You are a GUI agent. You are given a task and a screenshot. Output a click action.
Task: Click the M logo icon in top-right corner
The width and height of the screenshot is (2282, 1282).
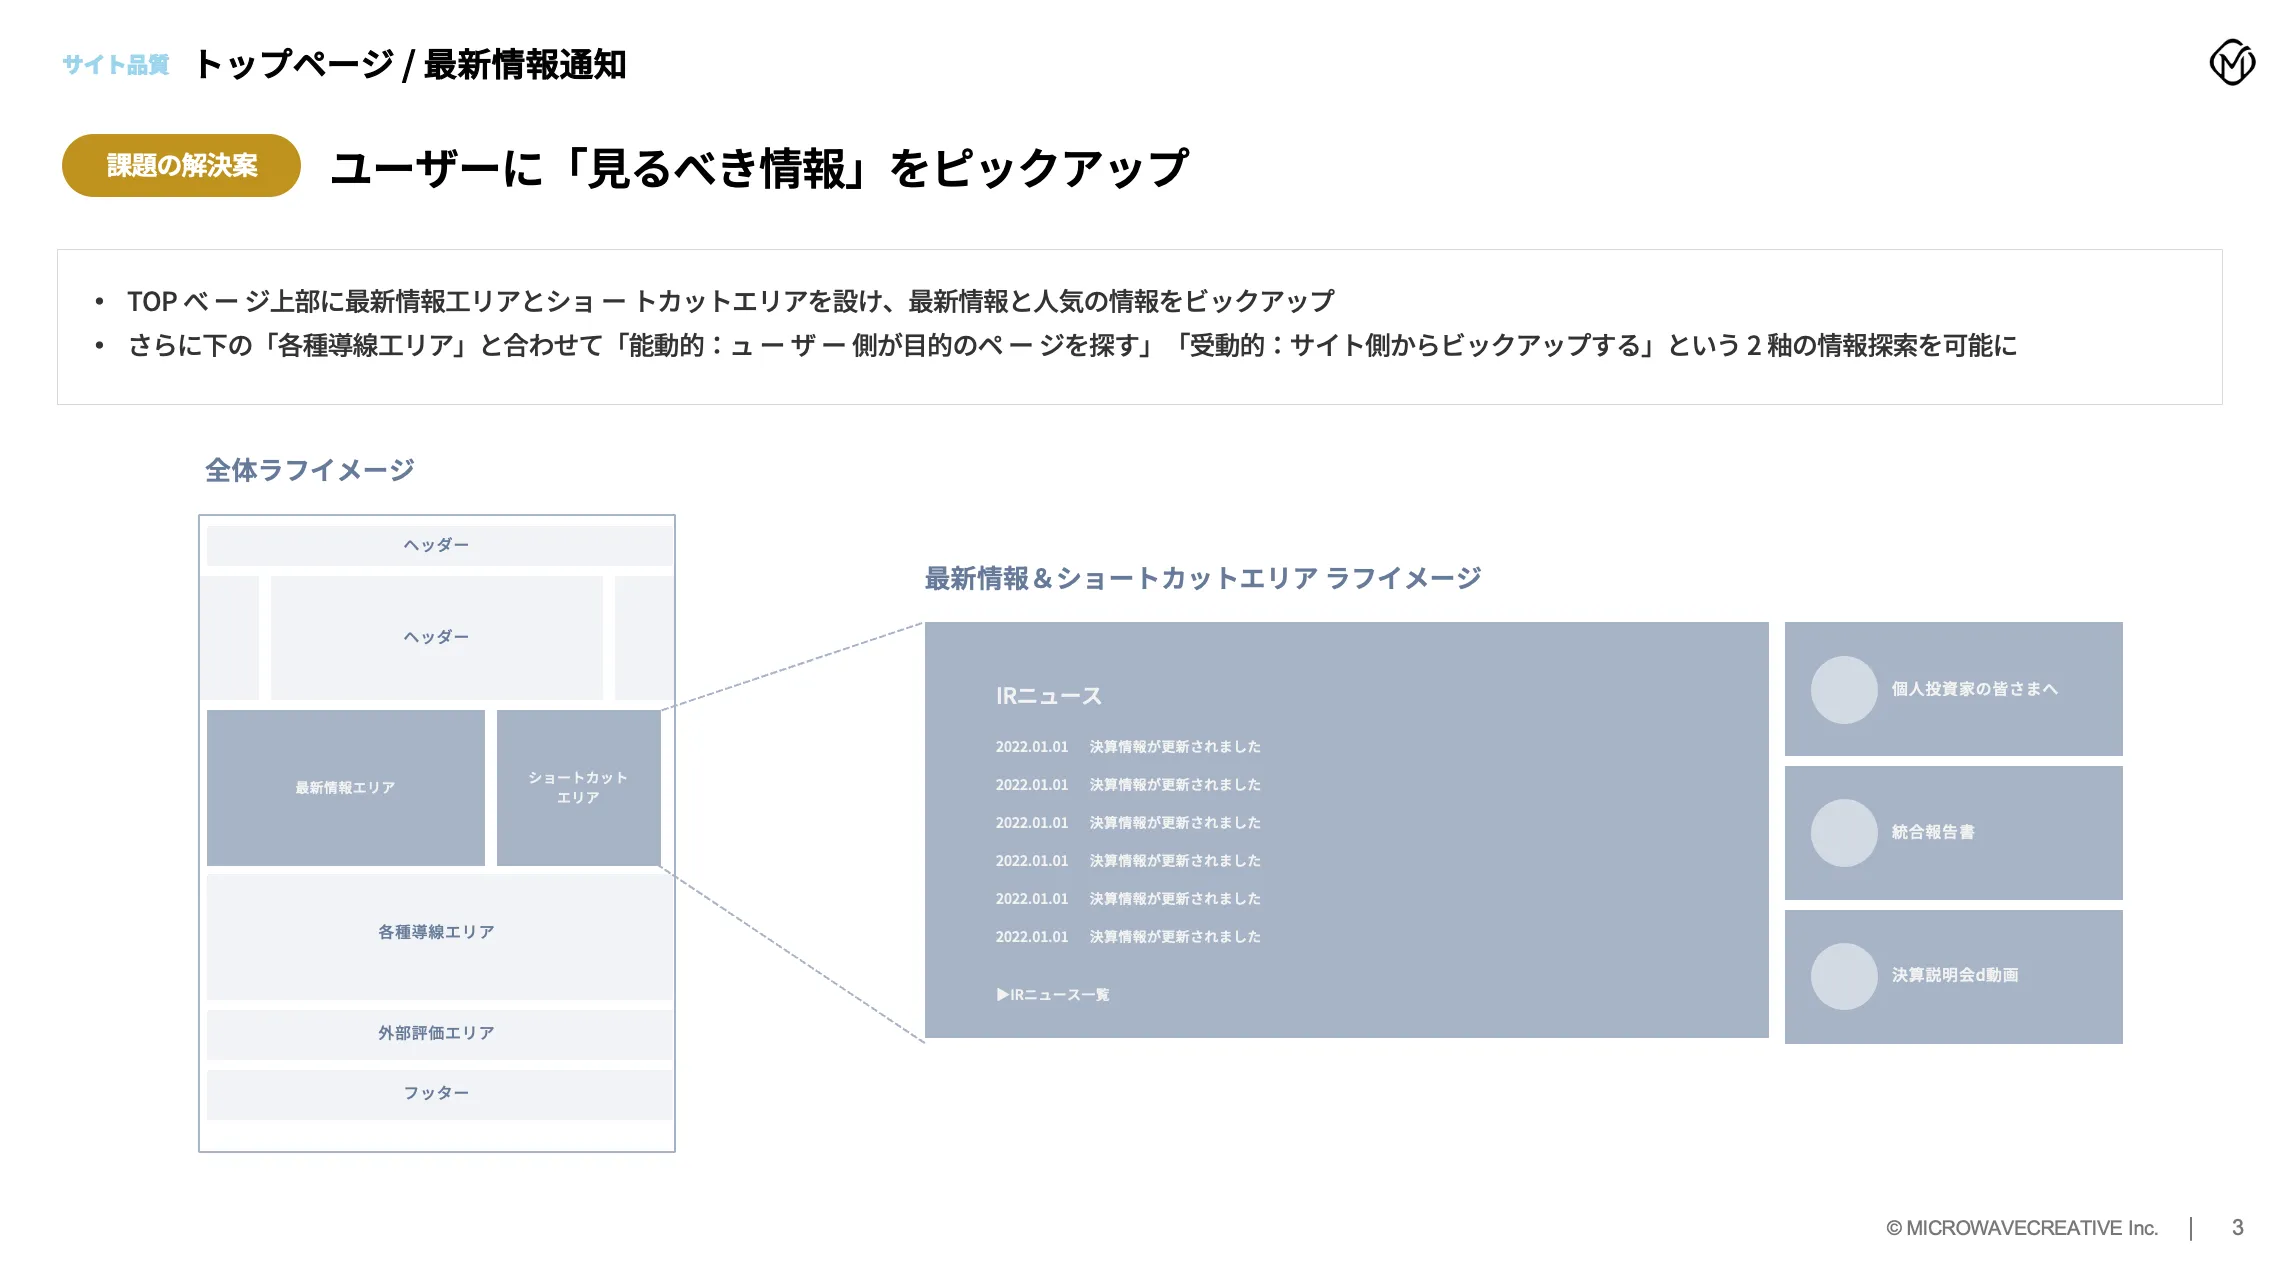click(2231, 63)
